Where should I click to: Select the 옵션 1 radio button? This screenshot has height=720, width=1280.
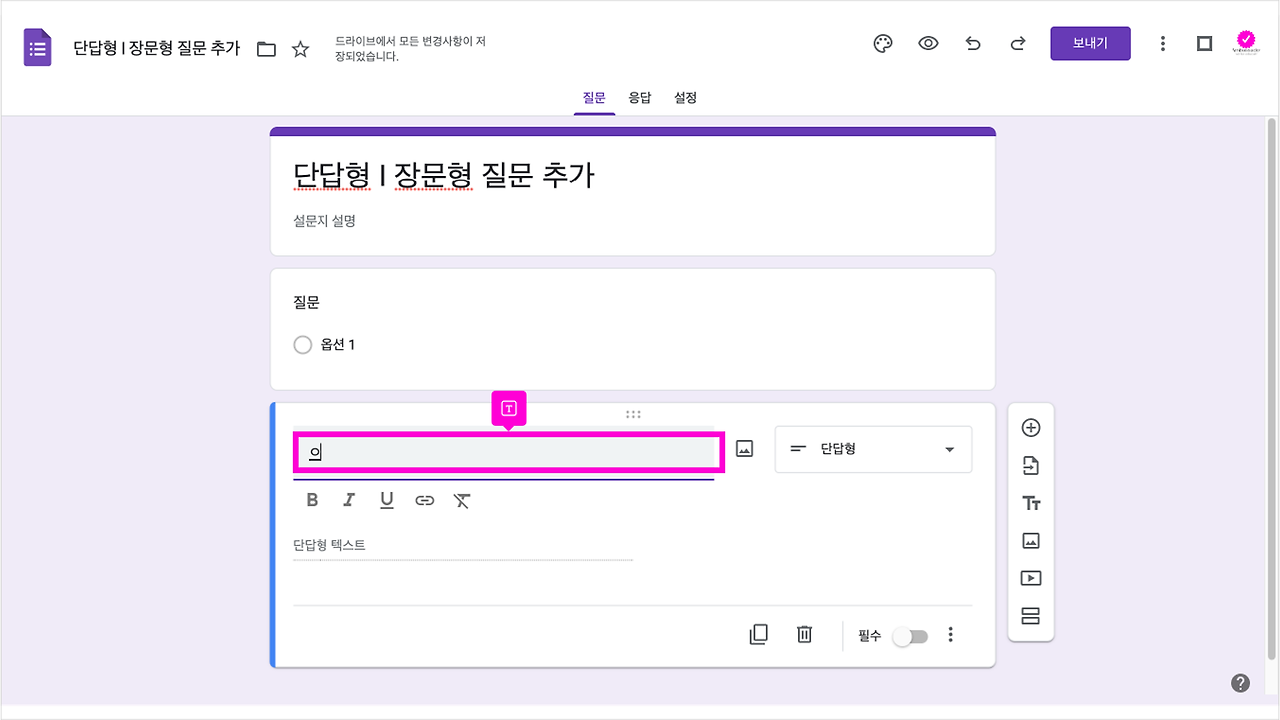(302, 344)
